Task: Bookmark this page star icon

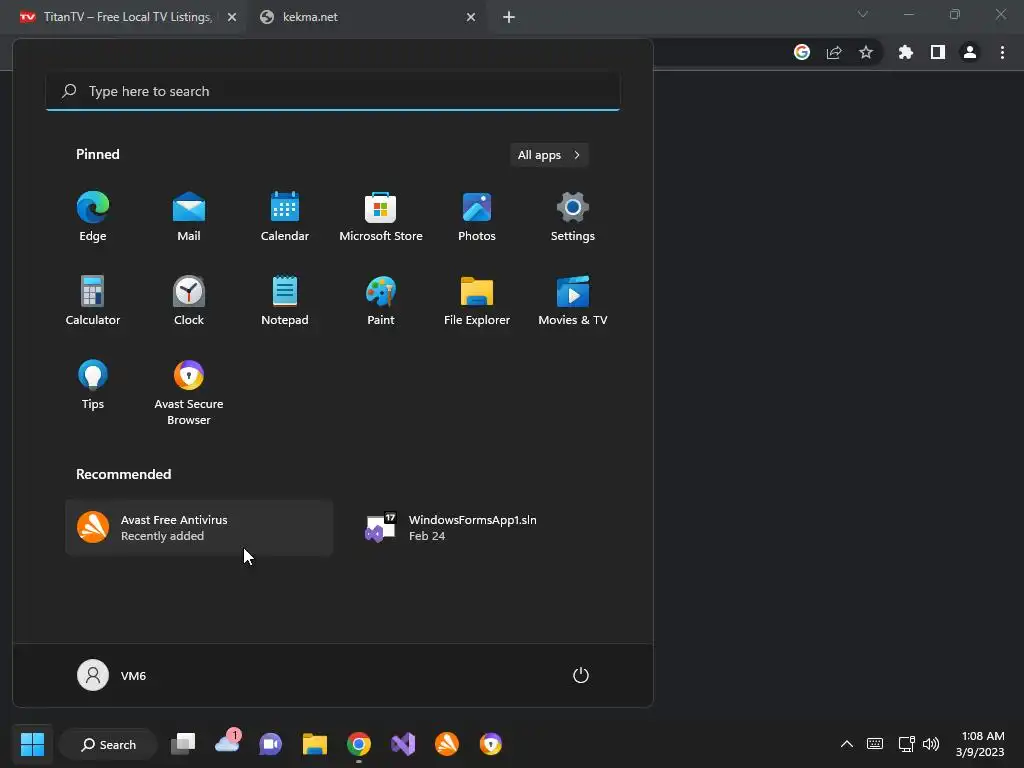Action: [866, 52]
